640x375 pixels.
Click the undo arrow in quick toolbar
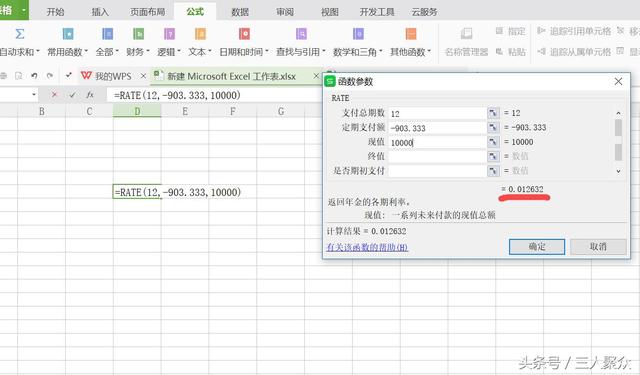point(34,76)
